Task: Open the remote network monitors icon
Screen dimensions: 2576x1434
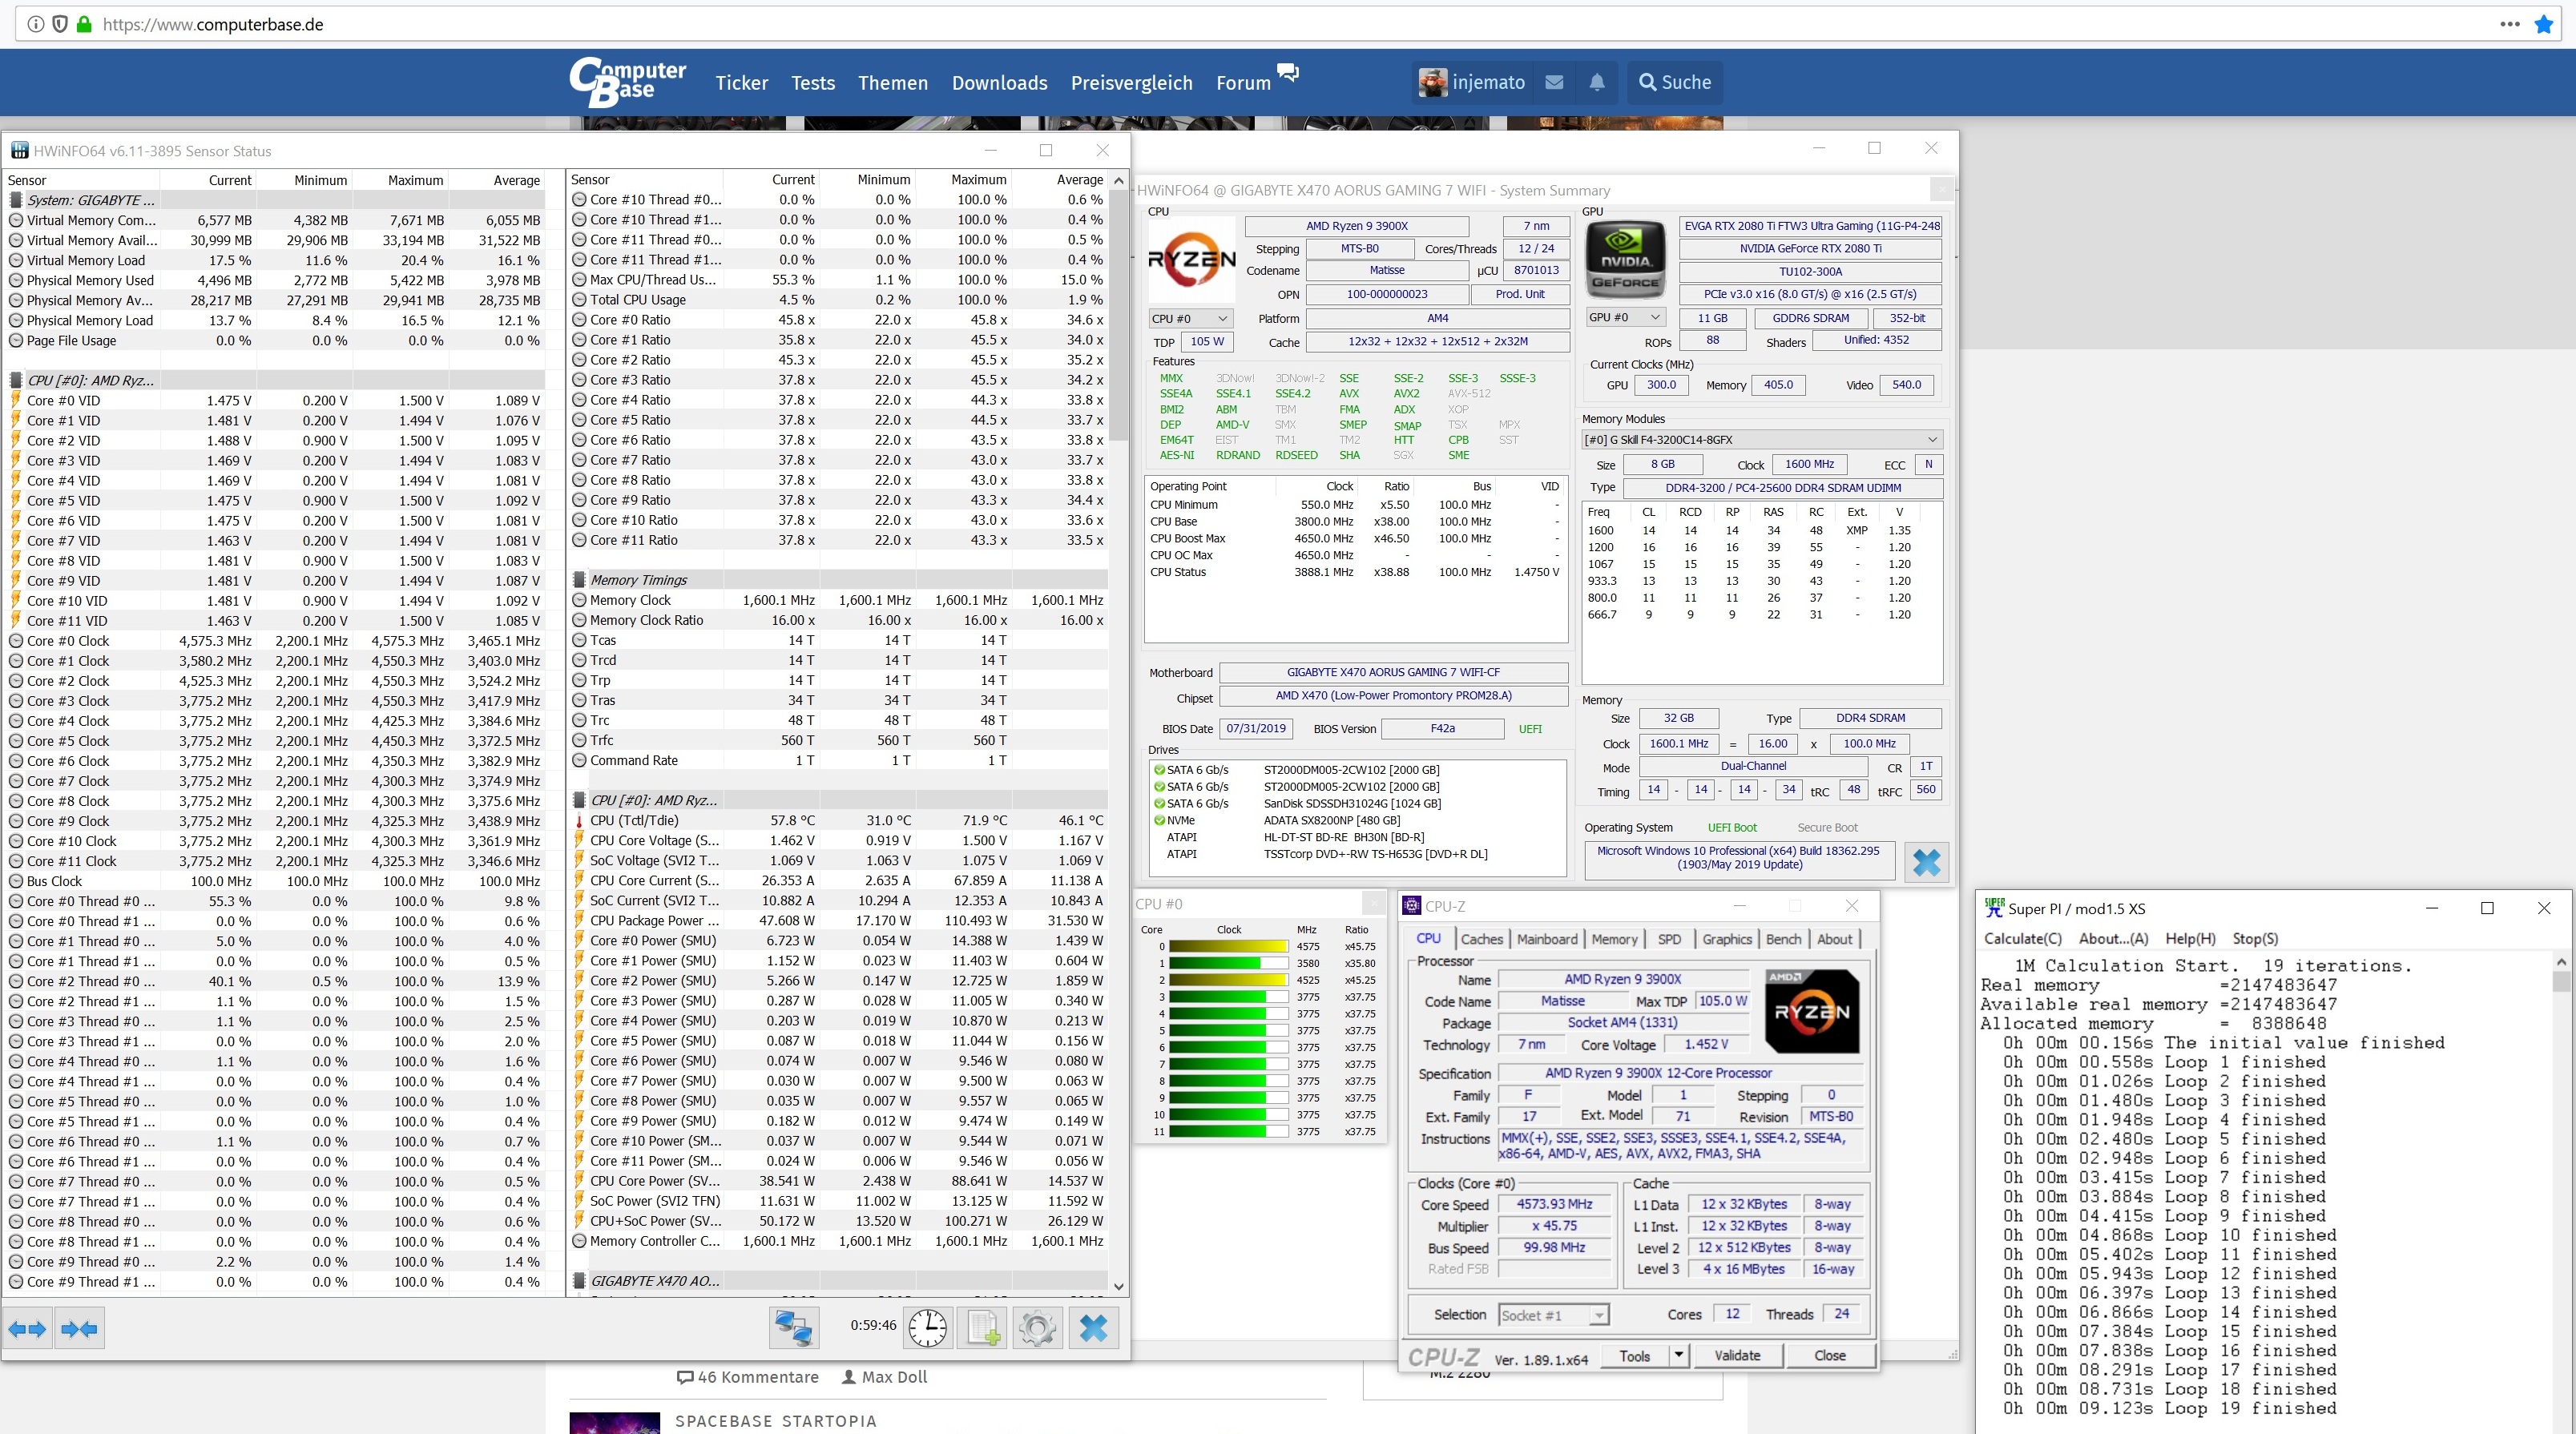Action: 794,1328
